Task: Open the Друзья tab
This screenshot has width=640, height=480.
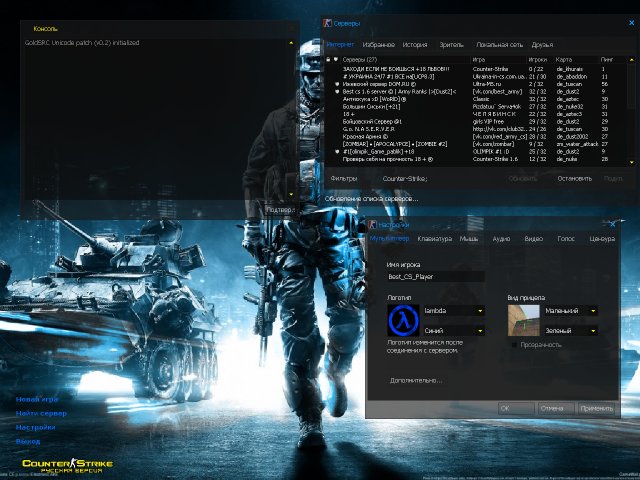Action: tap(542, 44)
